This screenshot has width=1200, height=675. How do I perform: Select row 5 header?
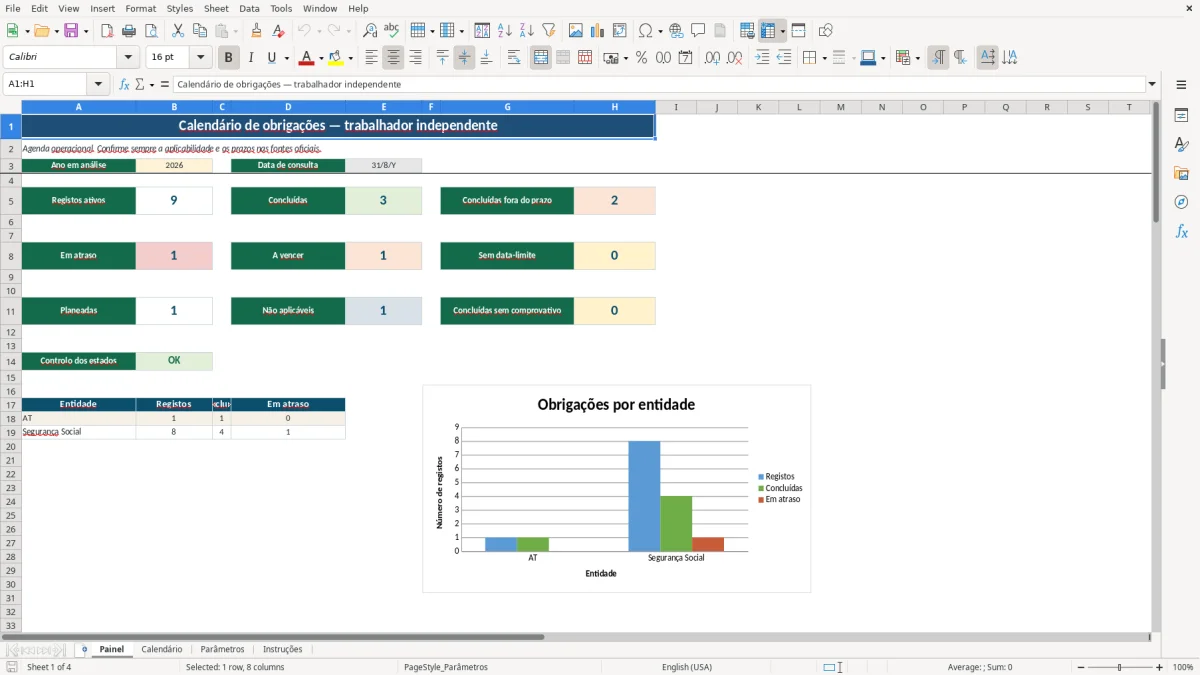click(x=11, y=200)
